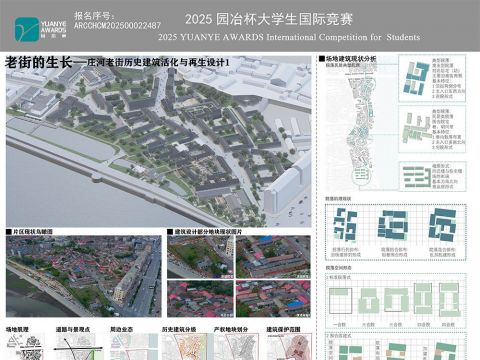Click the bottom-left red-roof site photo
Viewport: 480px width, 360px height.
click(200, 298)
